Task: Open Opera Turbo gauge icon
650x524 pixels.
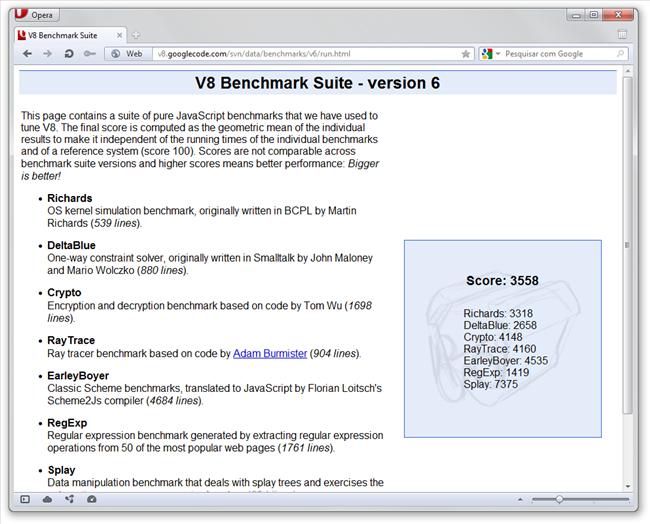Action: [x=92, y=500]
